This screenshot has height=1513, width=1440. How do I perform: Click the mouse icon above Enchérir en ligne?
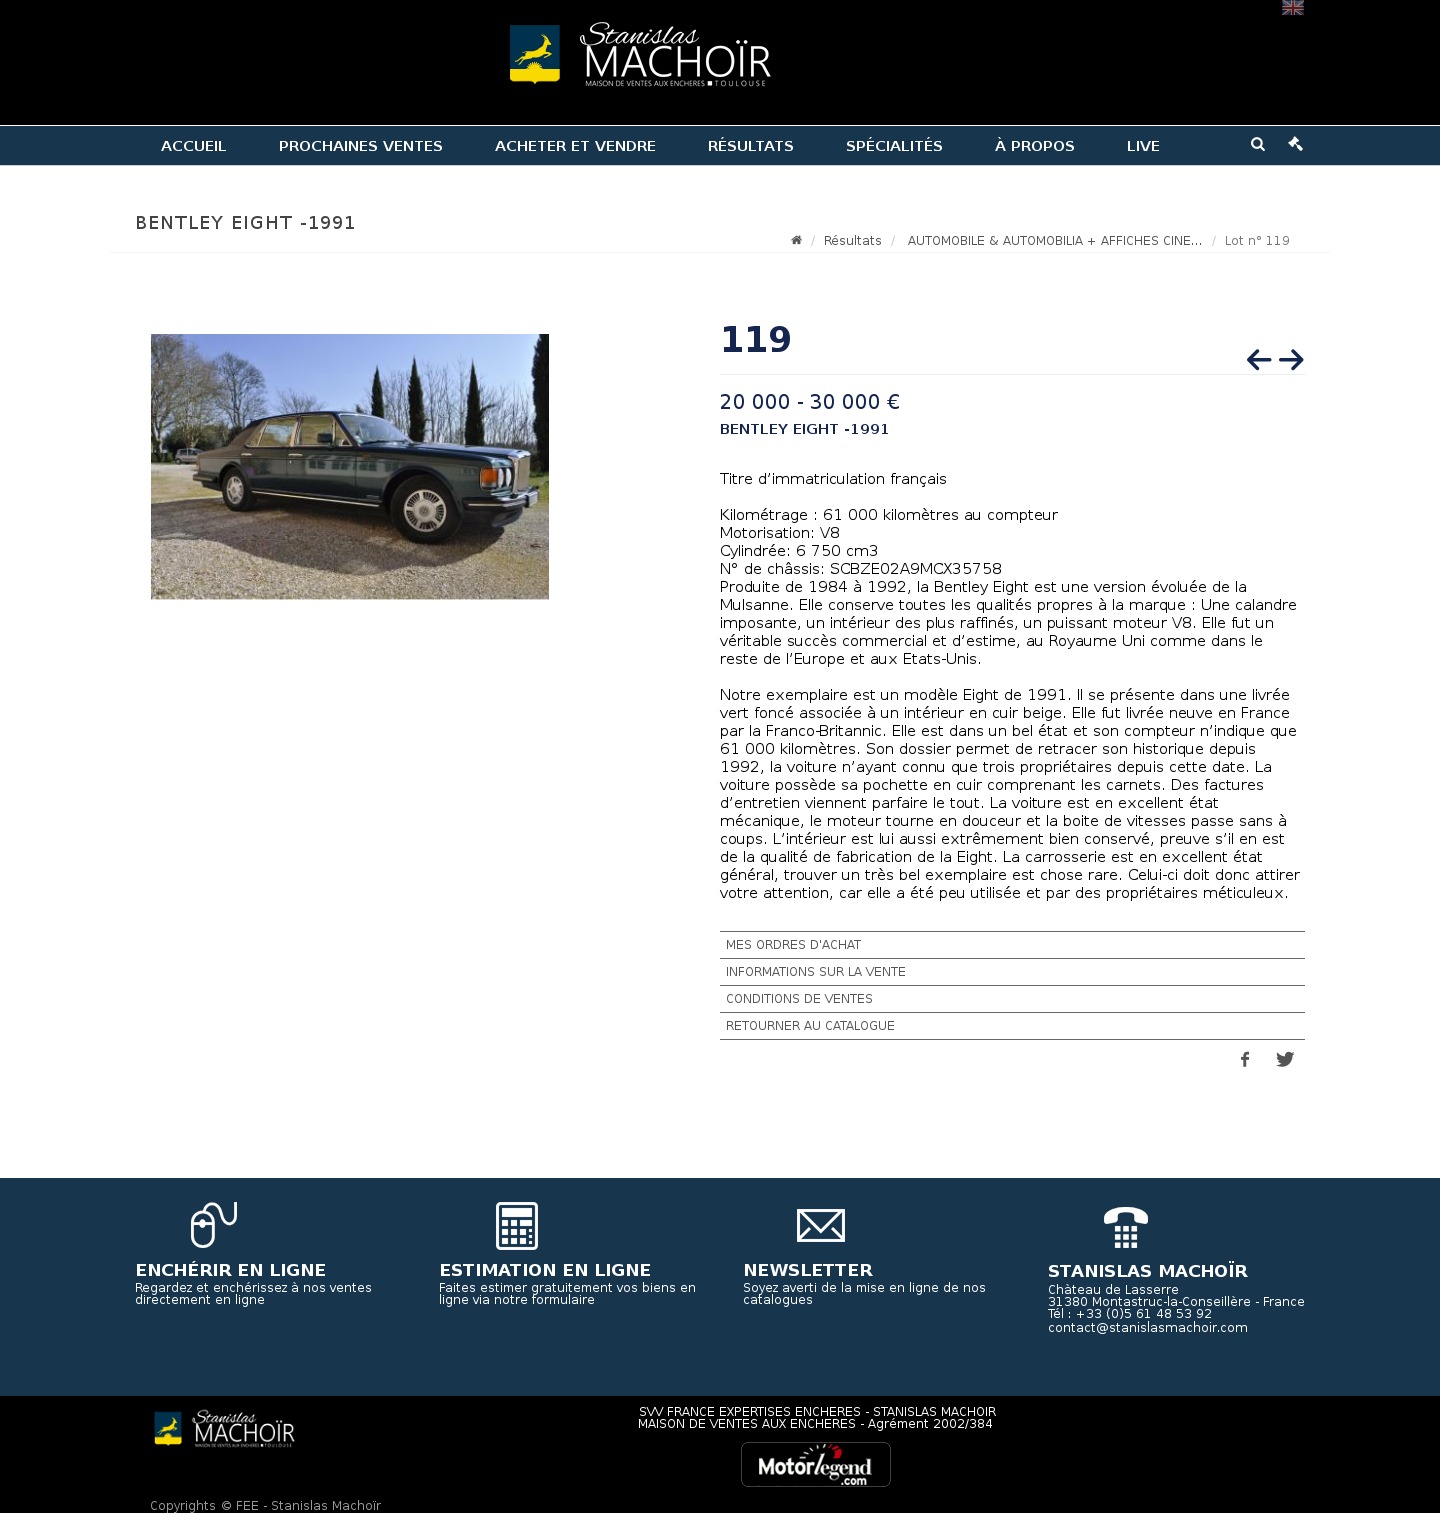click(213, 1225)
